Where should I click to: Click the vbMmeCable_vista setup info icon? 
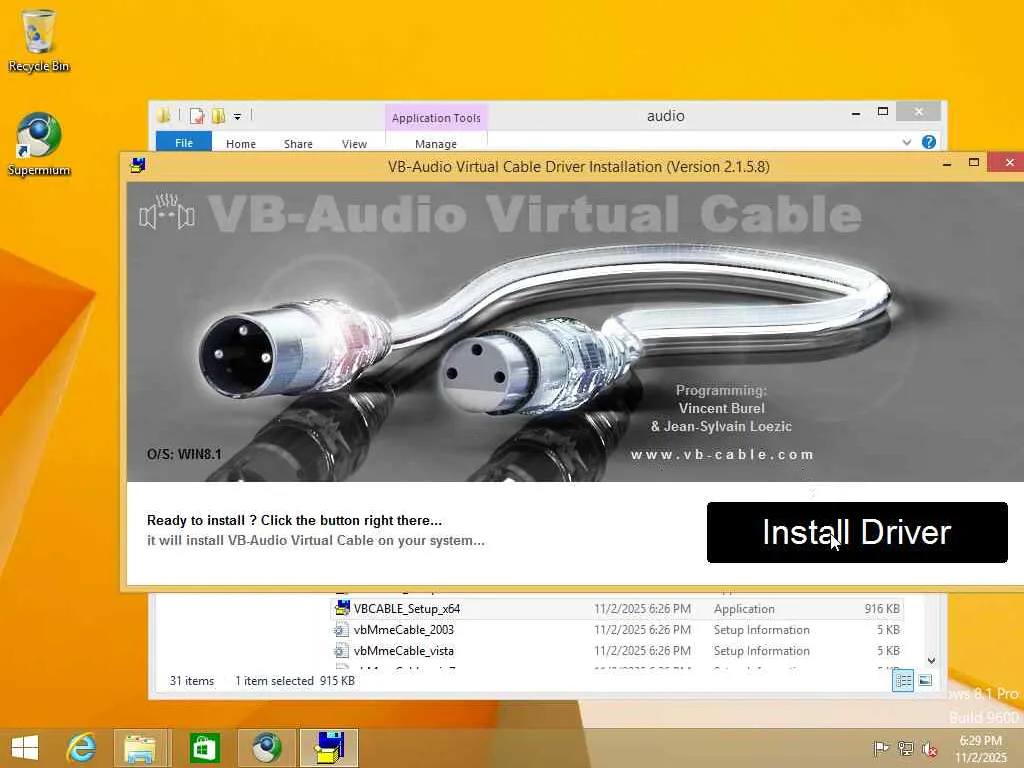341,650
